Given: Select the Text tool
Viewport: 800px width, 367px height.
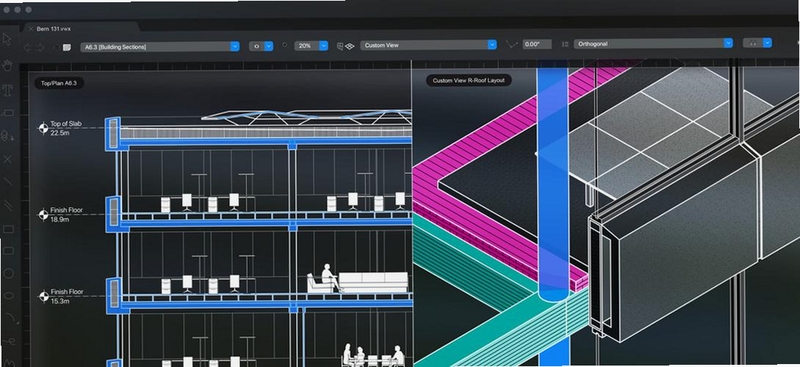Looking at the screenshot, I should tap(7, 90).
